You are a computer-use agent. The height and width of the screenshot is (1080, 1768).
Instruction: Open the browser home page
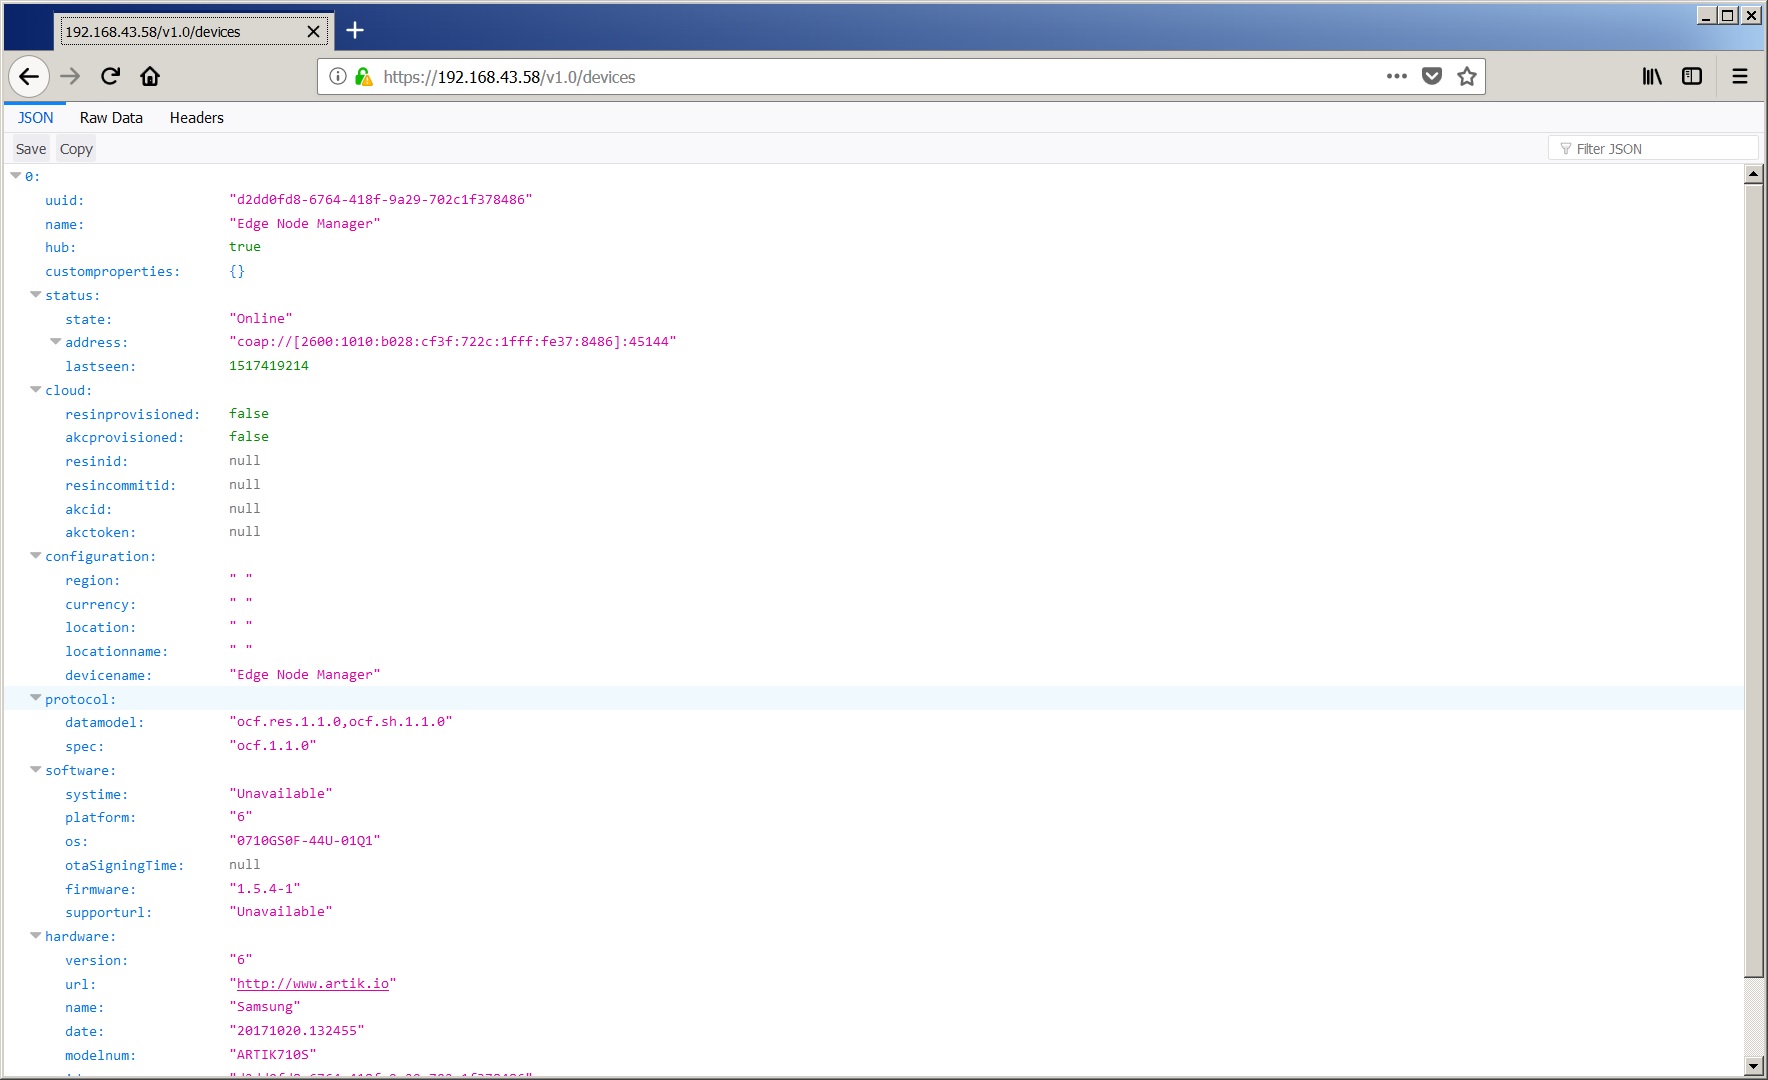click(x=150, y=76)
